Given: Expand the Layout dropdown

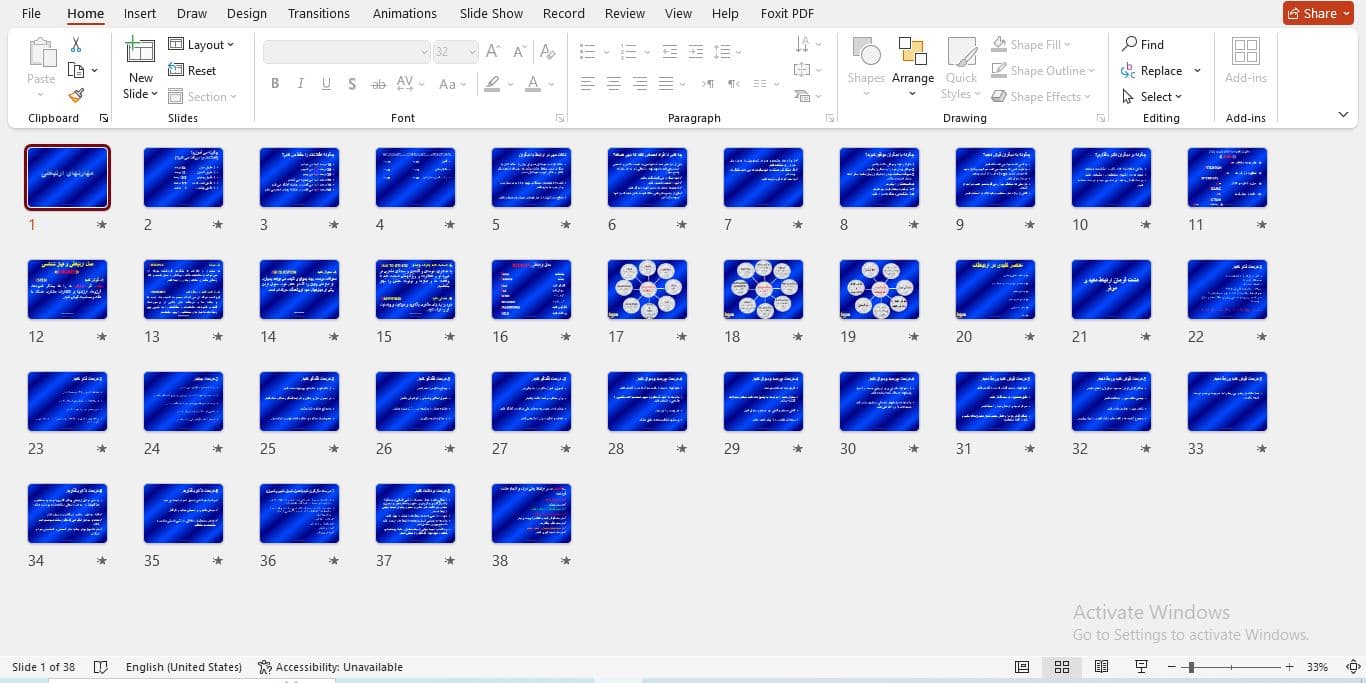Looking at the screenshot, I should [201, 45].
